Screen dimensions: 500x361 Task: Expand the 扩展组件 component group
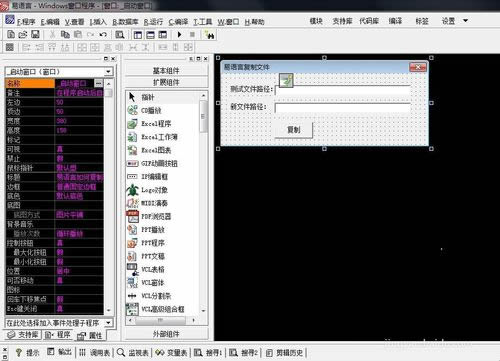coord(166,82)
